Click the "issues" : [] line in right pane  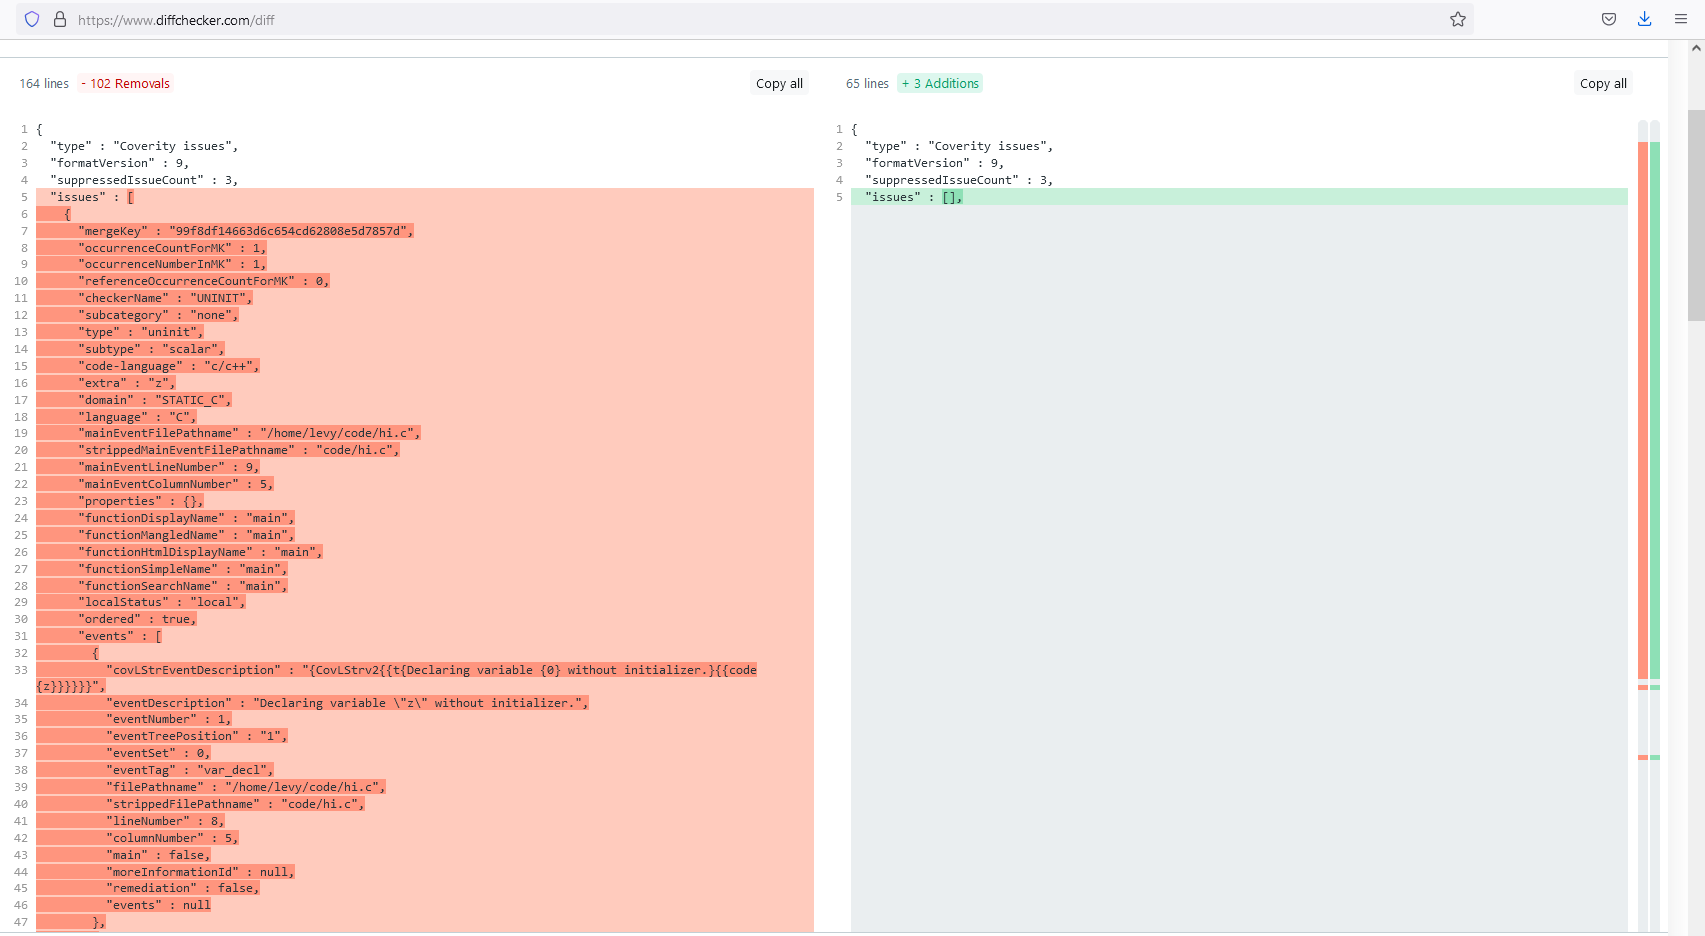pos(1239,197)
